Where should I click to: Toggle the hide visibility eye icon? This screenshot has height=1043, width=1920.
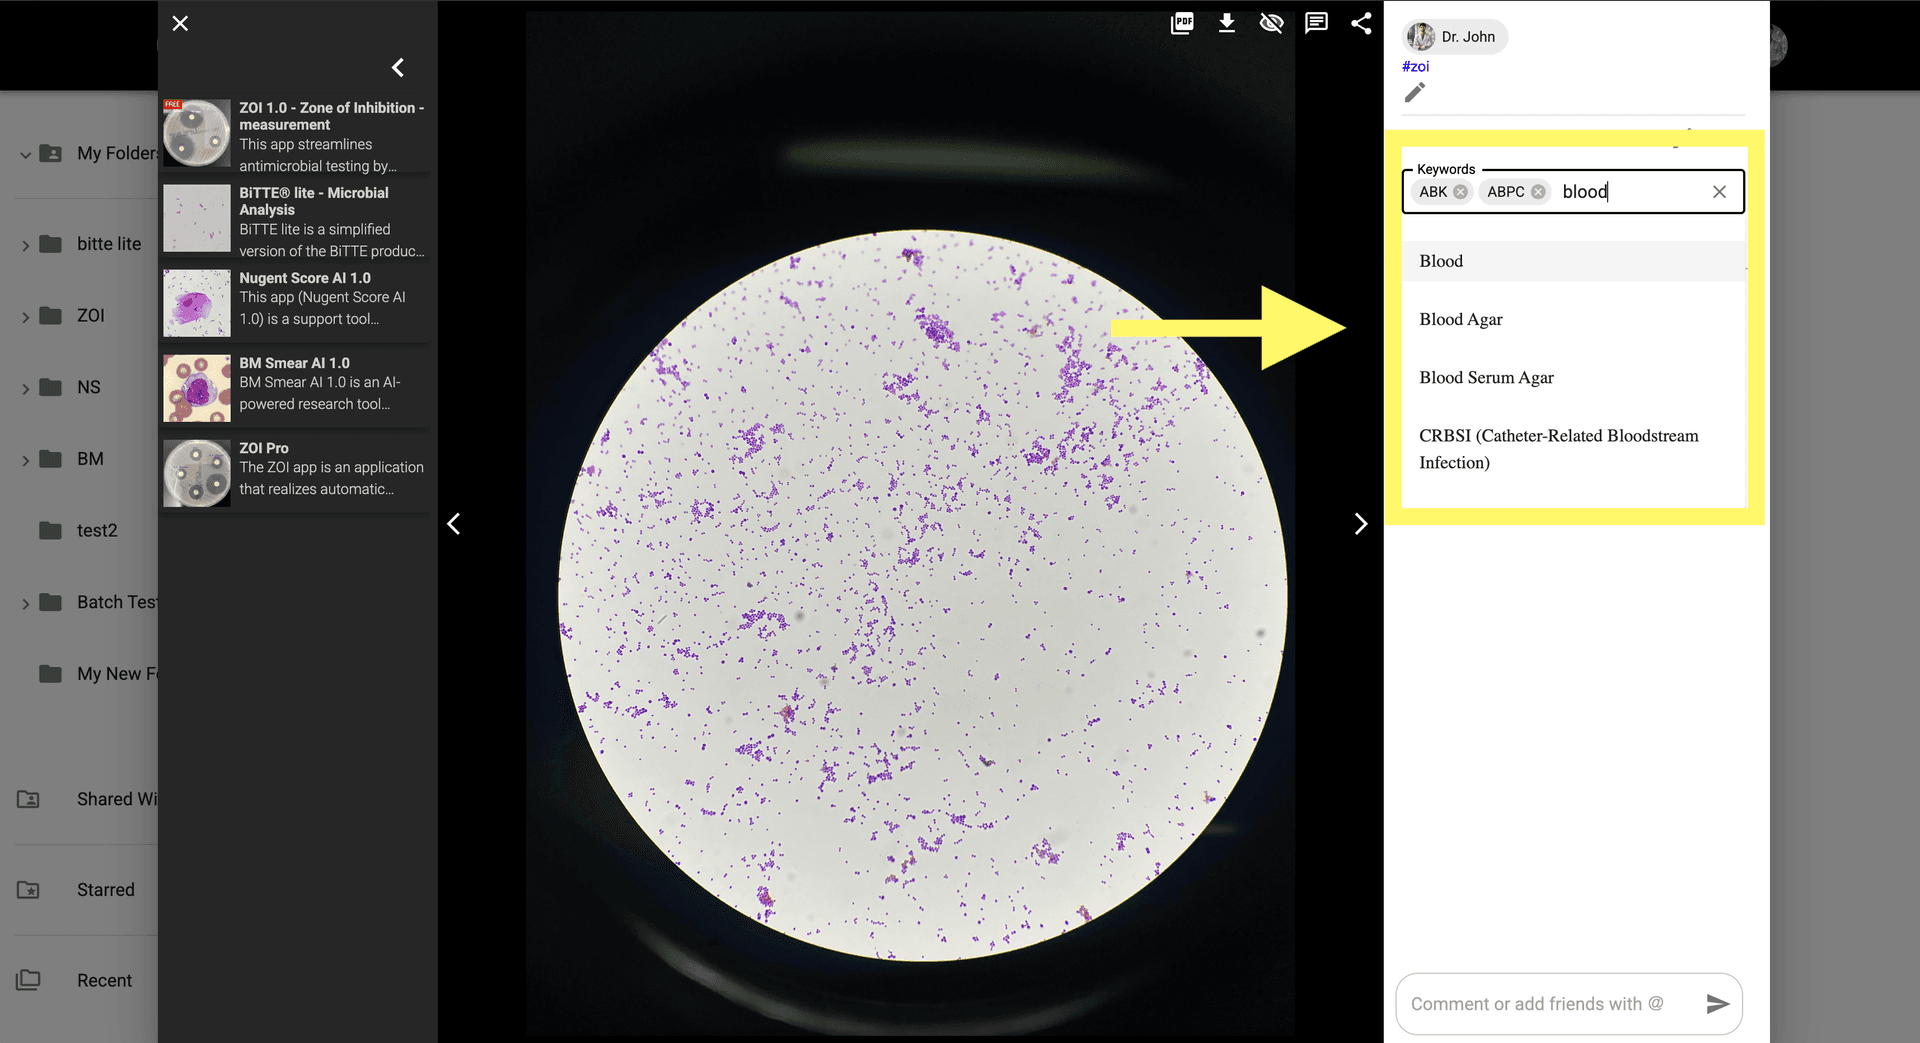click(x=1271, y=23)
